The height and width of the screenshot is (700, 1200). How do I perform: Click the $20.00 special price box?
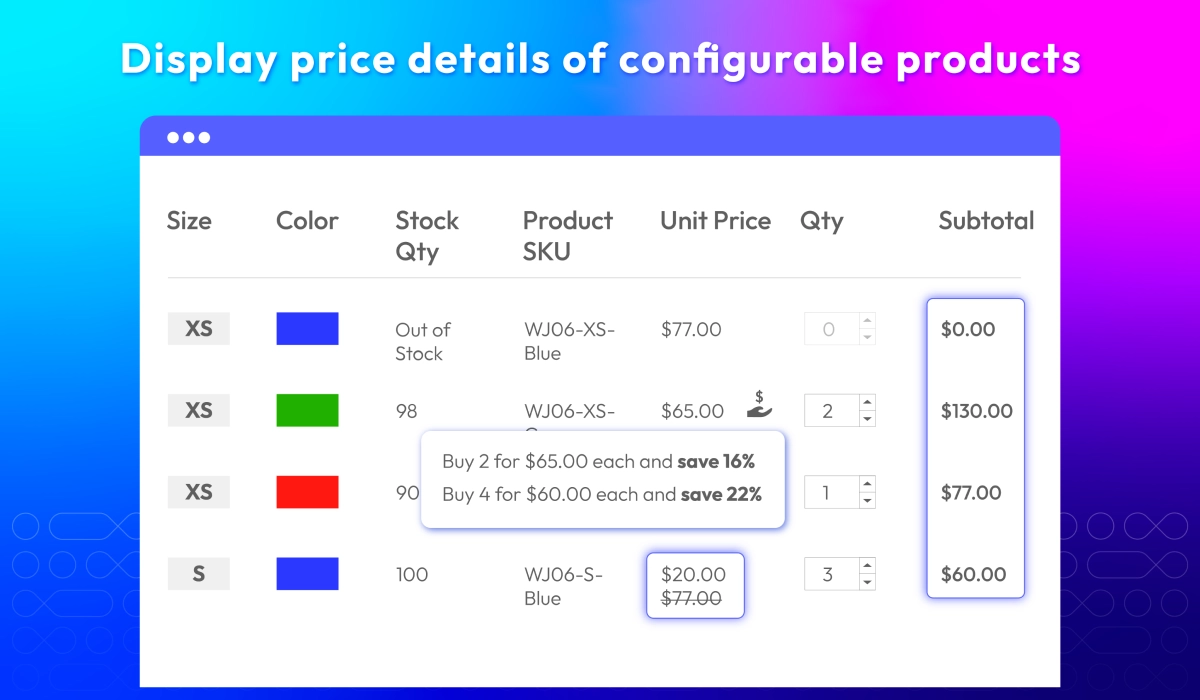695,586
